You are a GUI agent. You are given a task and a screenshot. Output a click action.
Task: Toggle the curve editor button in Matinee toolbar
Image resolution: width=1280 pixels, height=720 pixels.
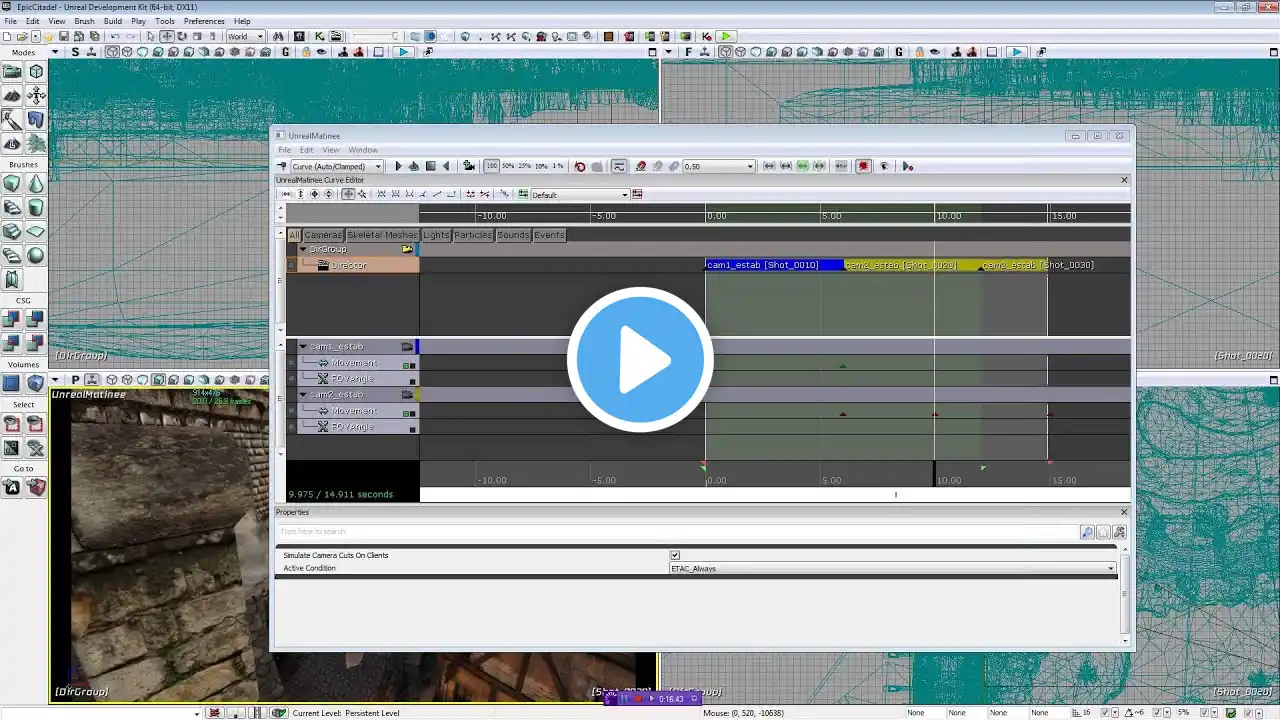point(619,166)
